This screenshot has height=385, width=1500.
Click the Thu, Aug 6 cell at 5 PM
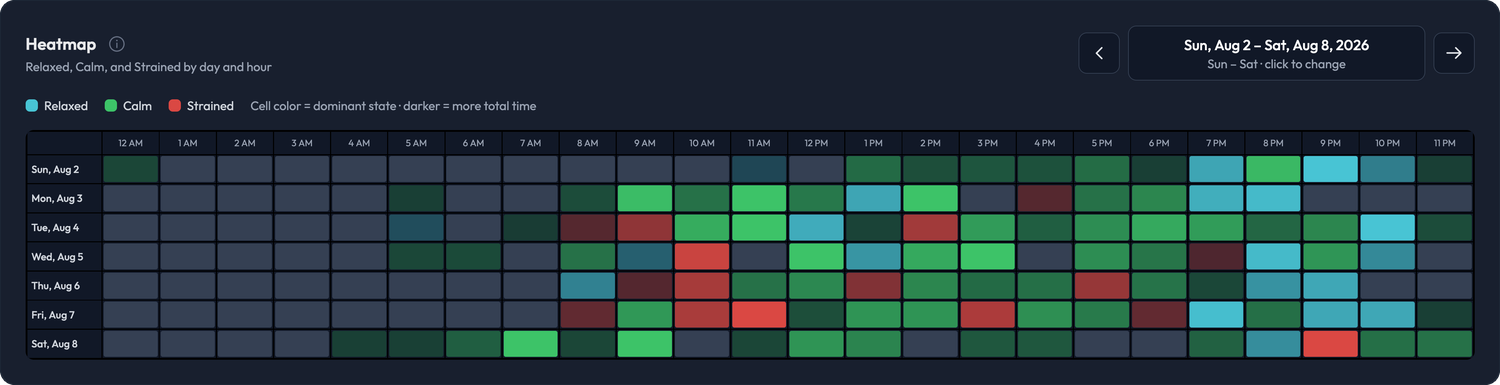click(x=1103, y=286)
